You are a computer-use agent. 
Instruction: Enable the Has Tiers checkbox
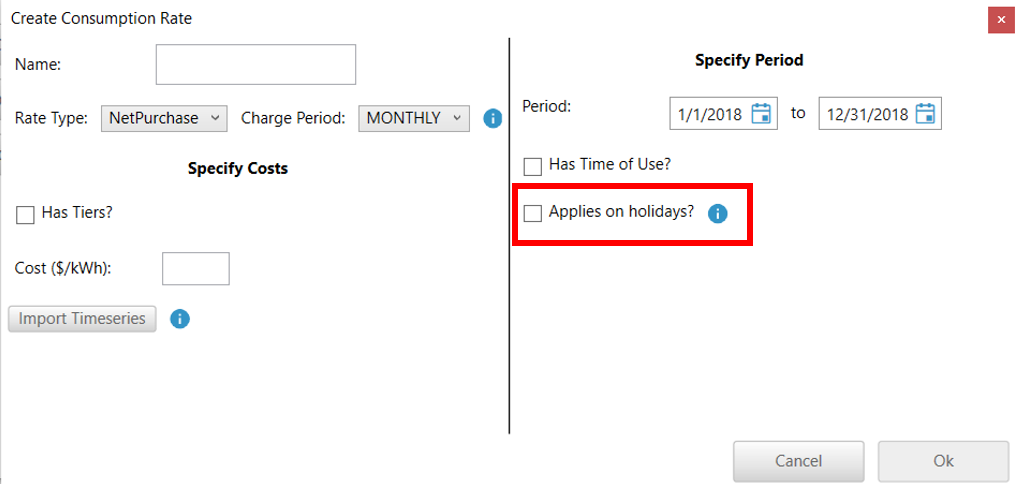(26, 214)
